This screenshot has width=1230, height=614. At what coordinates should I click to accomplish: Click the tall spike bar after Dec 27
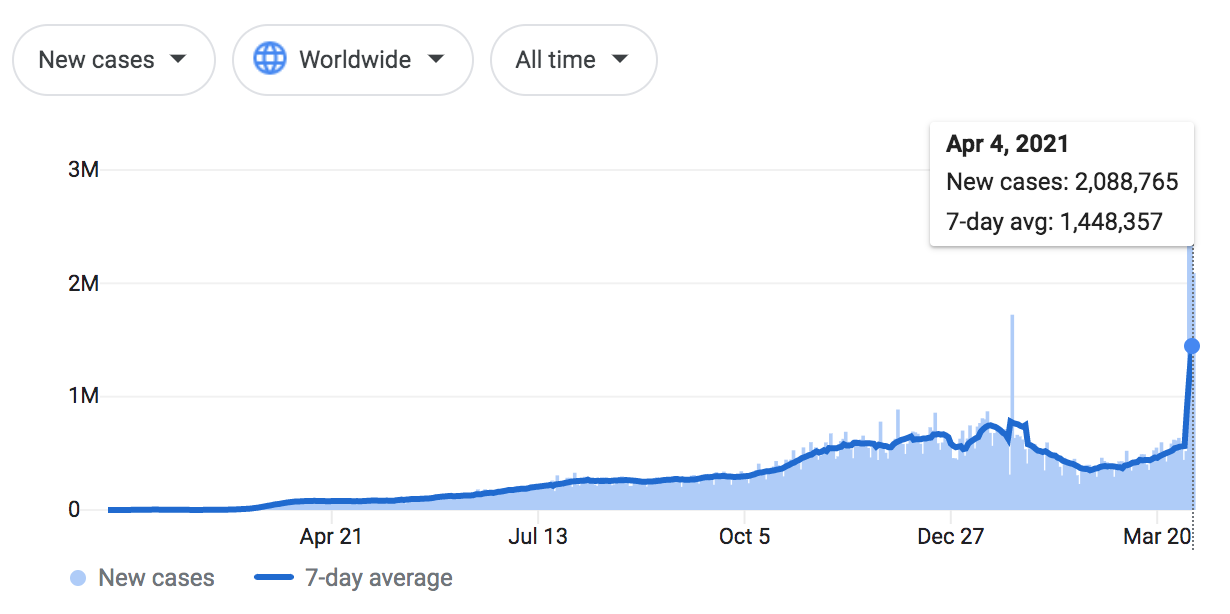1012,380
